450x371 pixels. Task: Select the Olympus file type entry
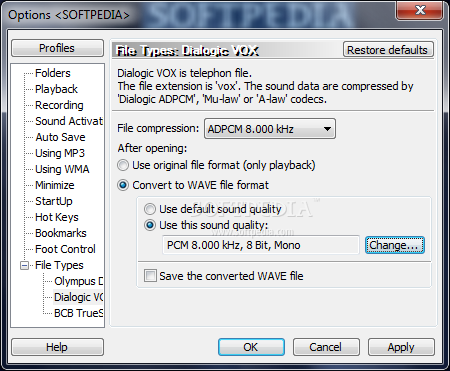[x=79, y=281]
